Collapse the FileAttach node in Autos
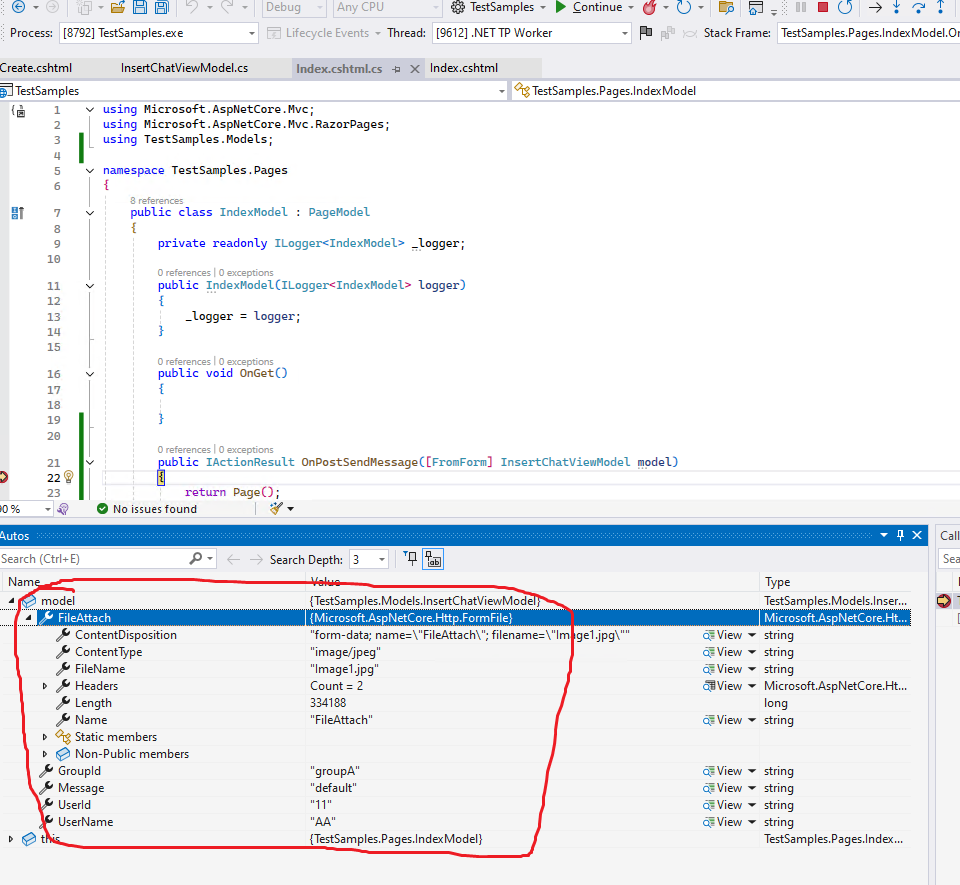The width and height of the screenshot is (960, 885). 28,618
